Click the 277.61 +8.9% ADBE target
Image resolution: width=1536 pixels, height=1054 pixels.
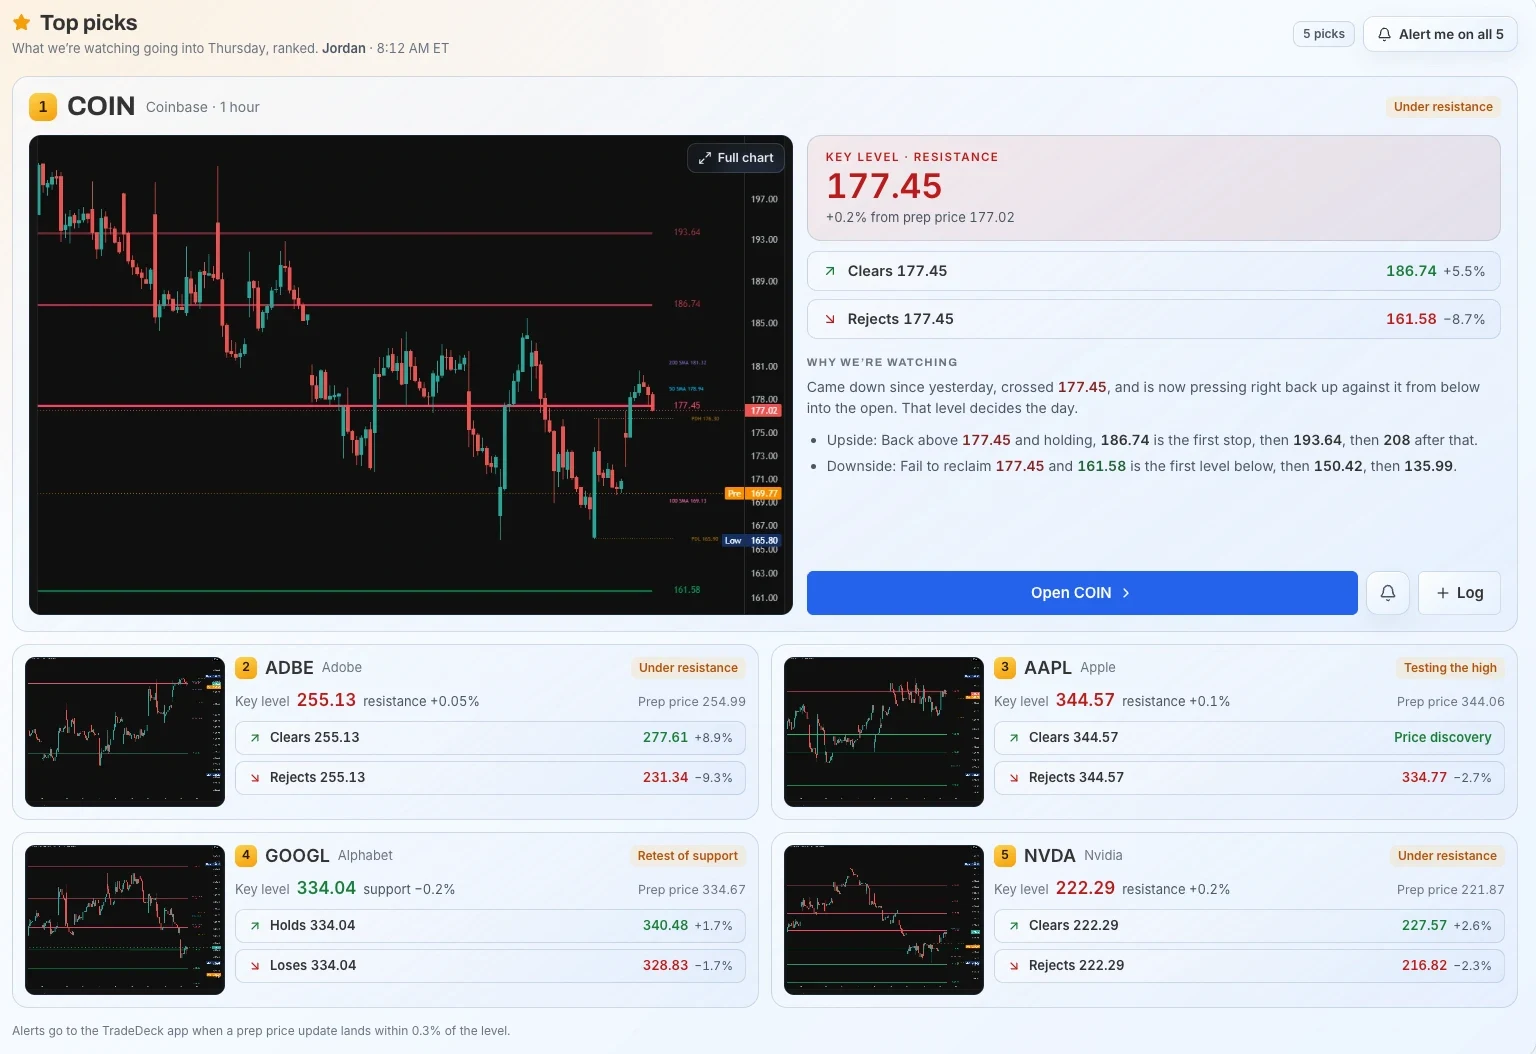click(687, 738)
